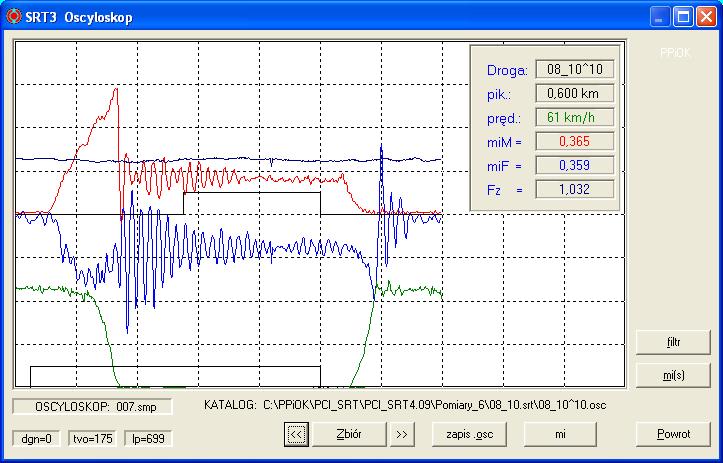Image resolution: width=723 pixels, height=463 pixels.
Task: Click the tvo=175 status box
Action: pyautogui.click(x=93, y=438)
